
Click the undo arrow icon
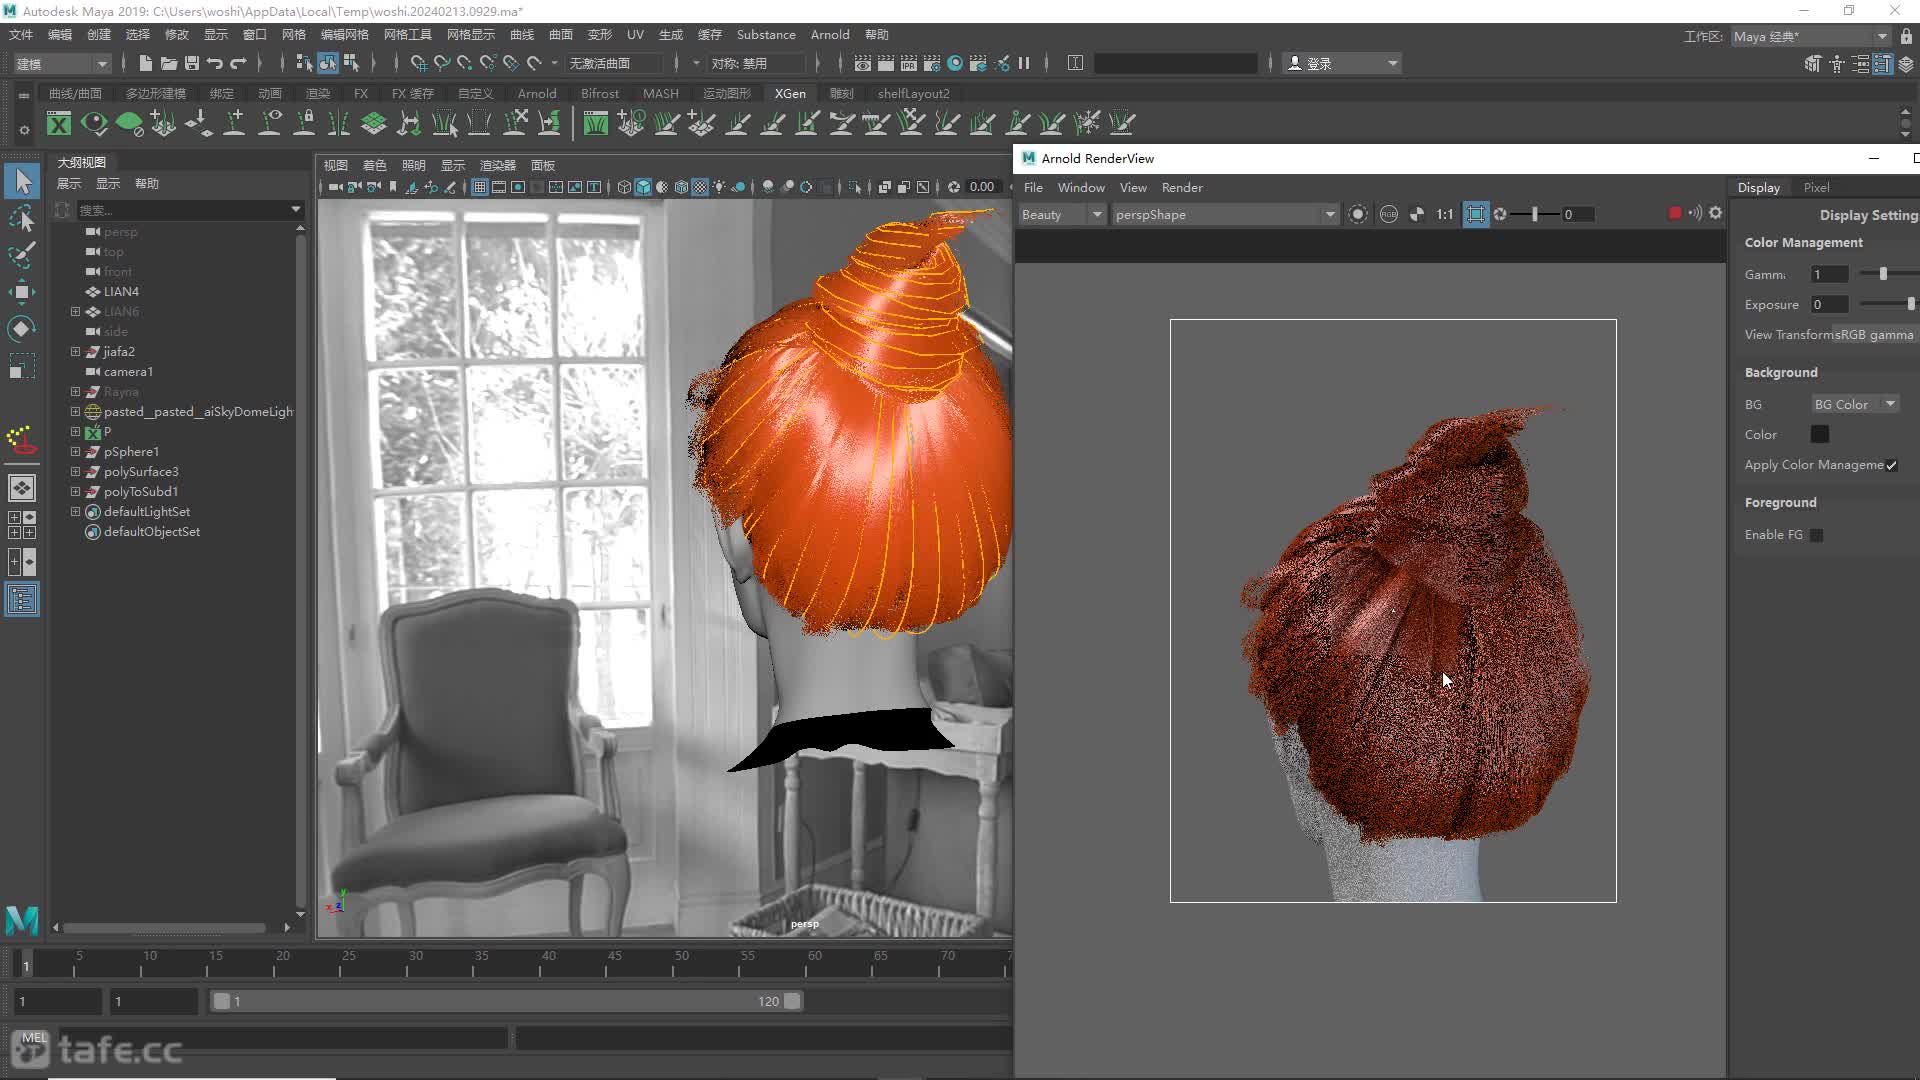pyautogui.click(x=215, y=63)
